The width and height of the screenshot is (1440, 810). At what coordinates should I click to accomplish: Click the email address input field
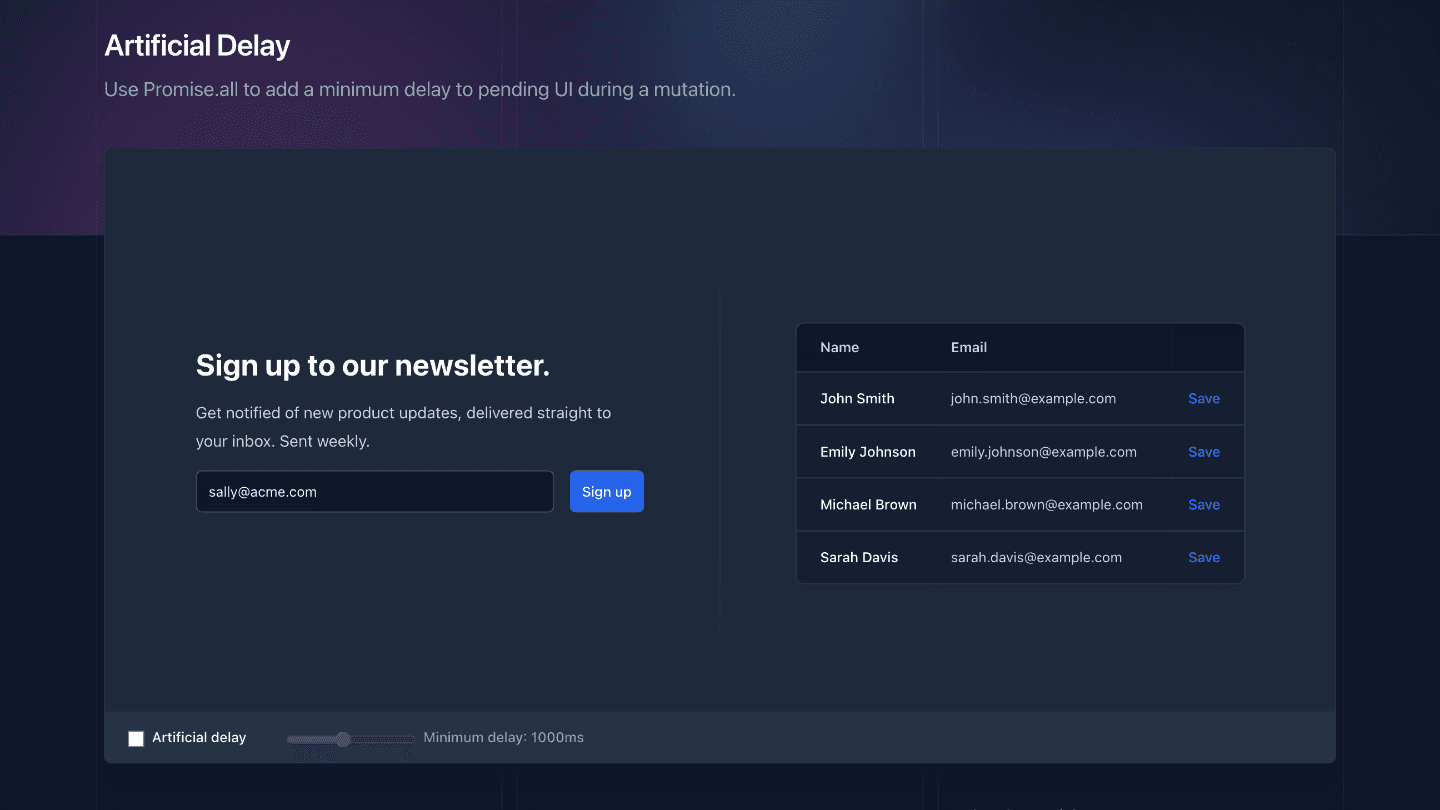pos(374,492)
